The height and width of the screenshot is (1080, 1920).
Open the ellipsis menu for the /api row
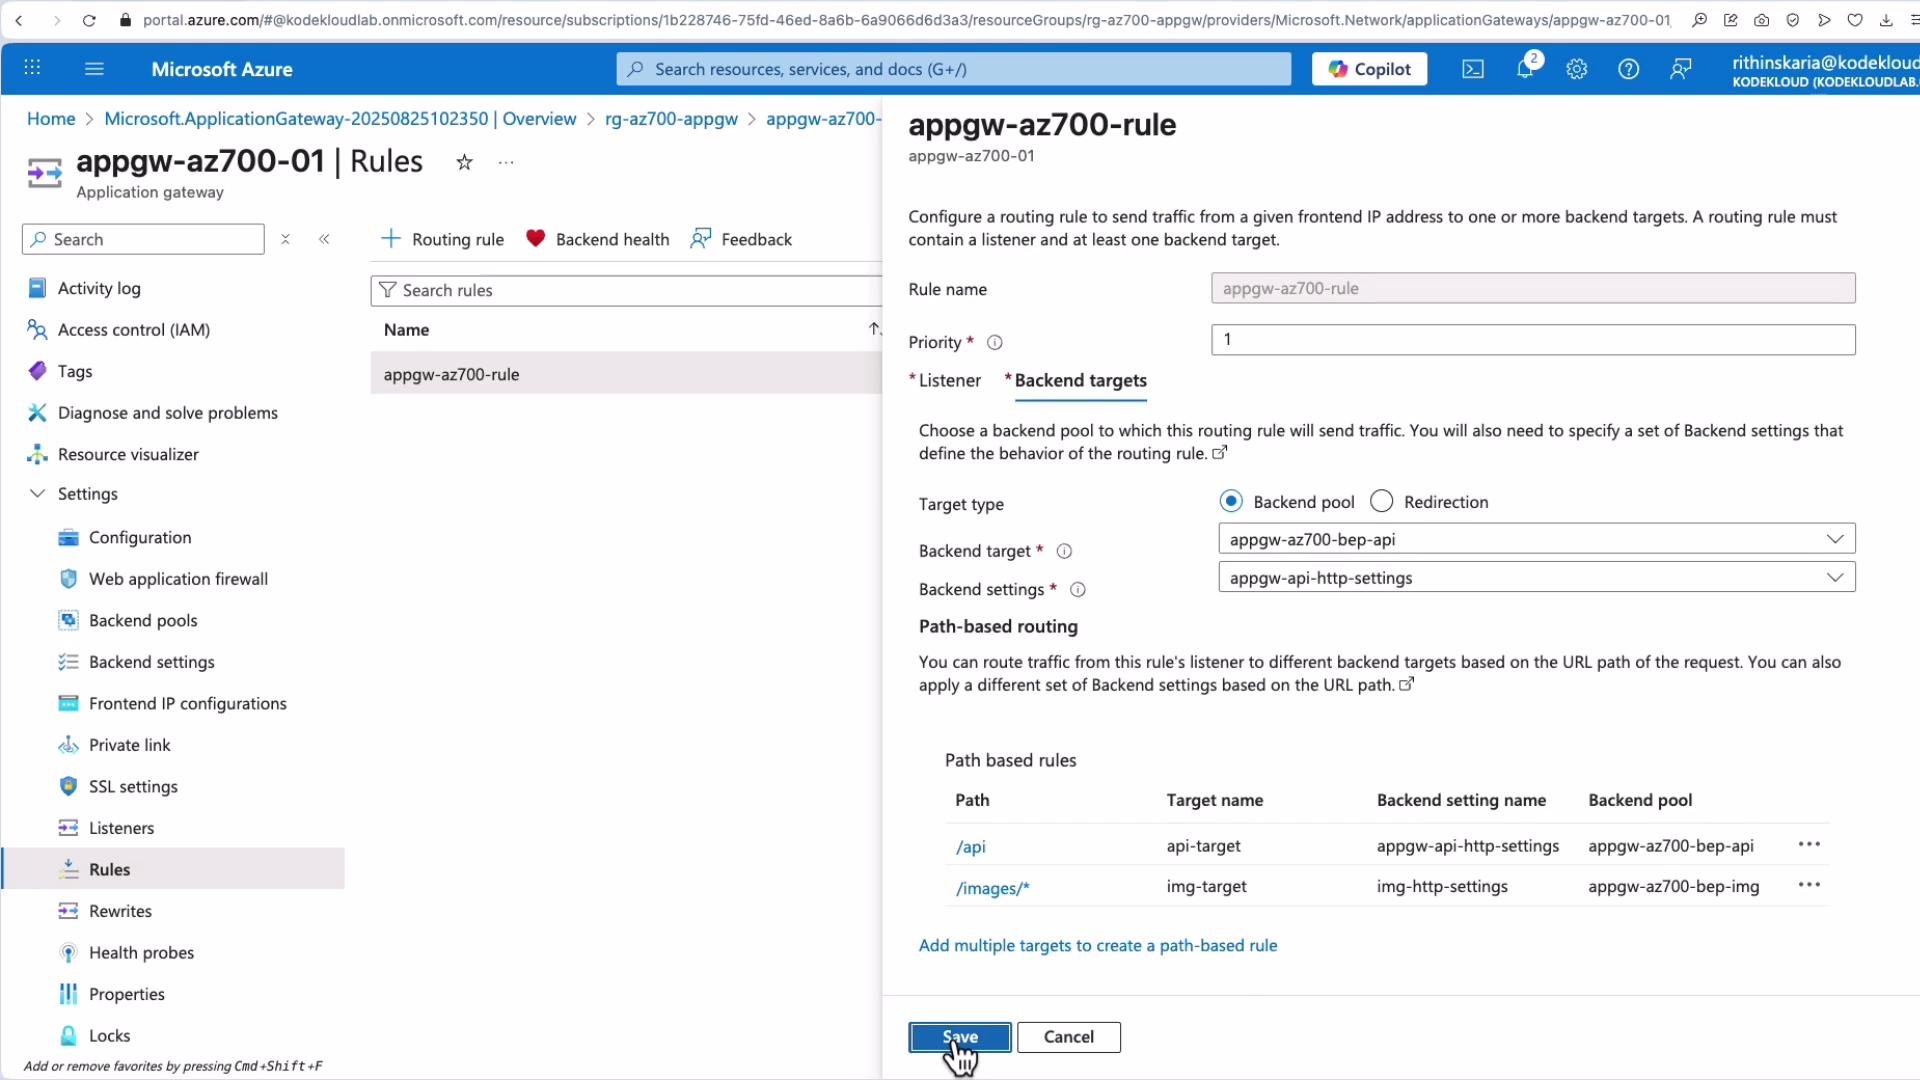click(1809, 845)
